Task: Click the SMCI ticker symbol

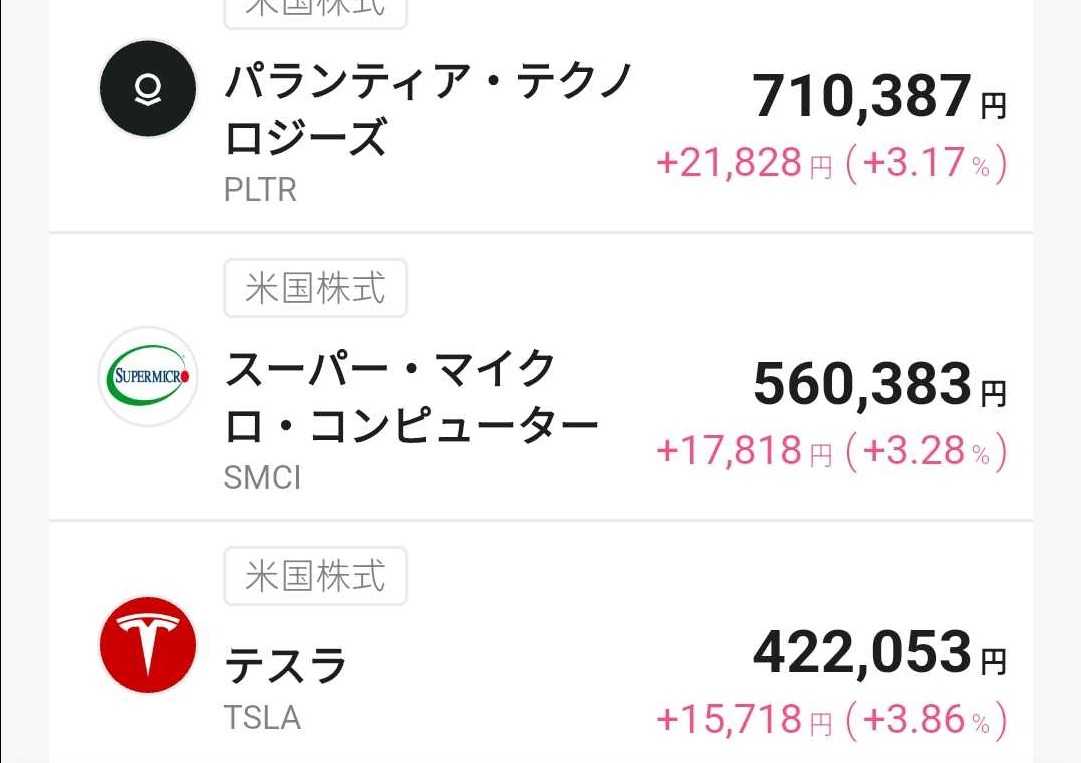Action: 262,477
